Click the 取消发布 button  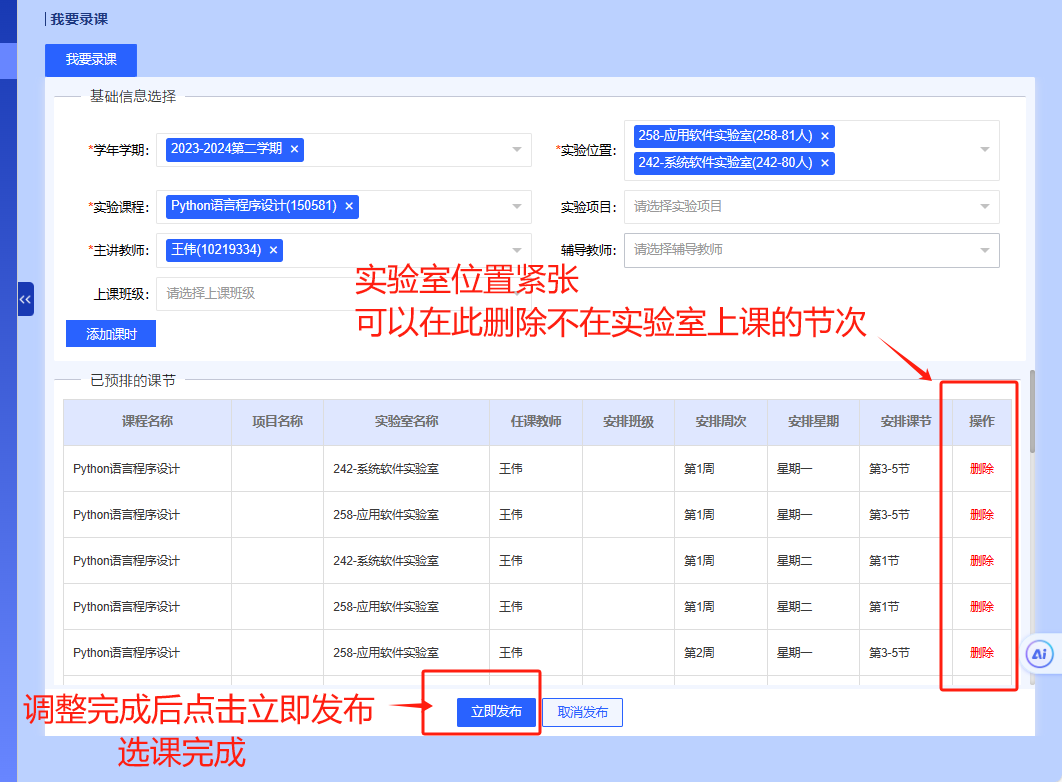coord(582,712)
